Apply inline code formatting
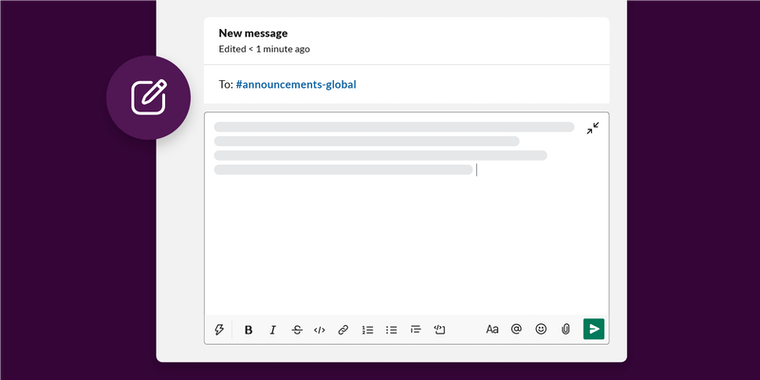Image resolution: width=760 pixels, height=380 pixels. click(319, 330)
